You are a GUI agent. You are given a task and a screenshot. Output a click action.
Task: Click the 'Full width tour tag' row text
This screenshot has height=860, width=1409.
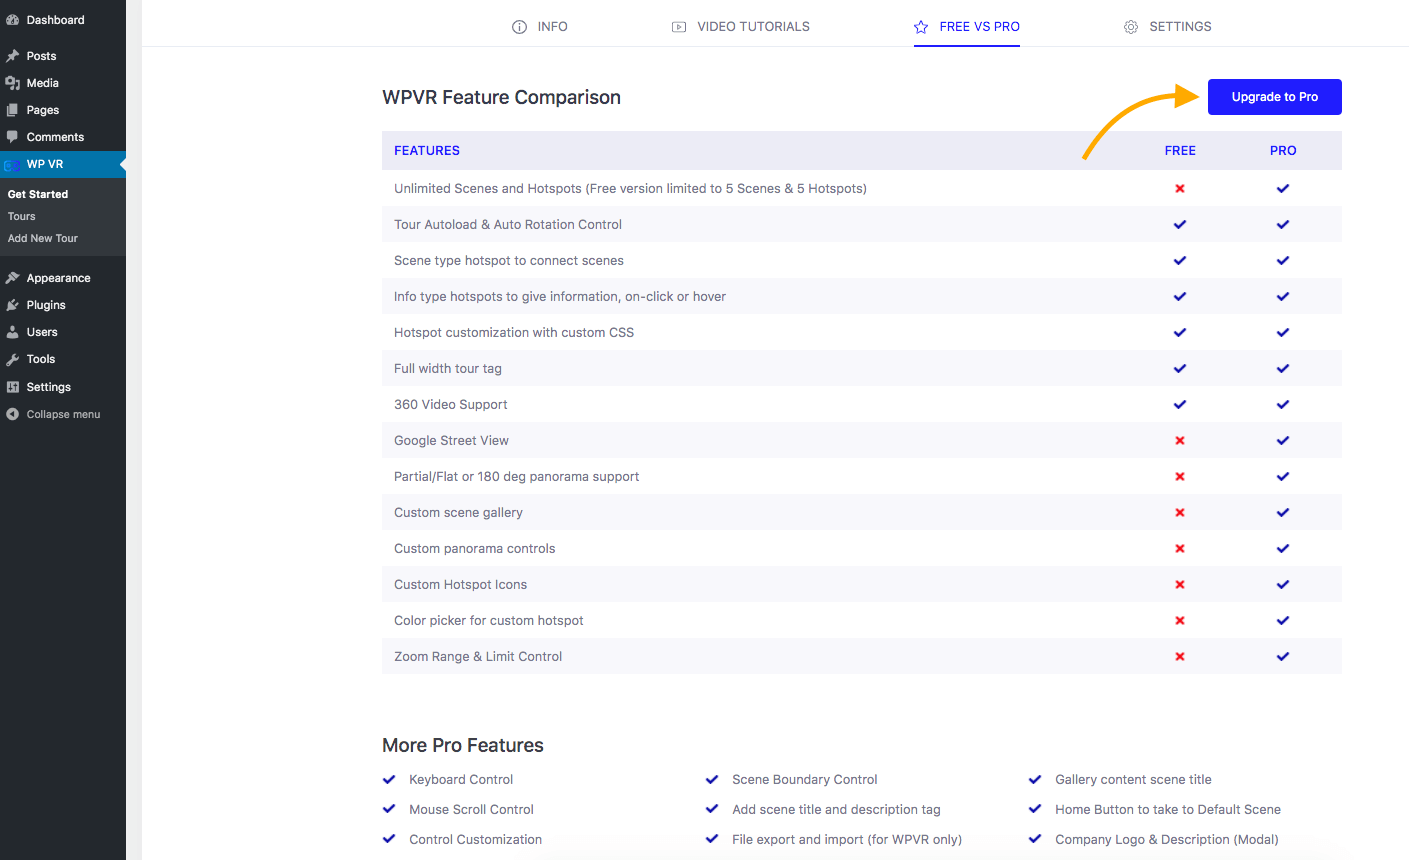(448, 368)
